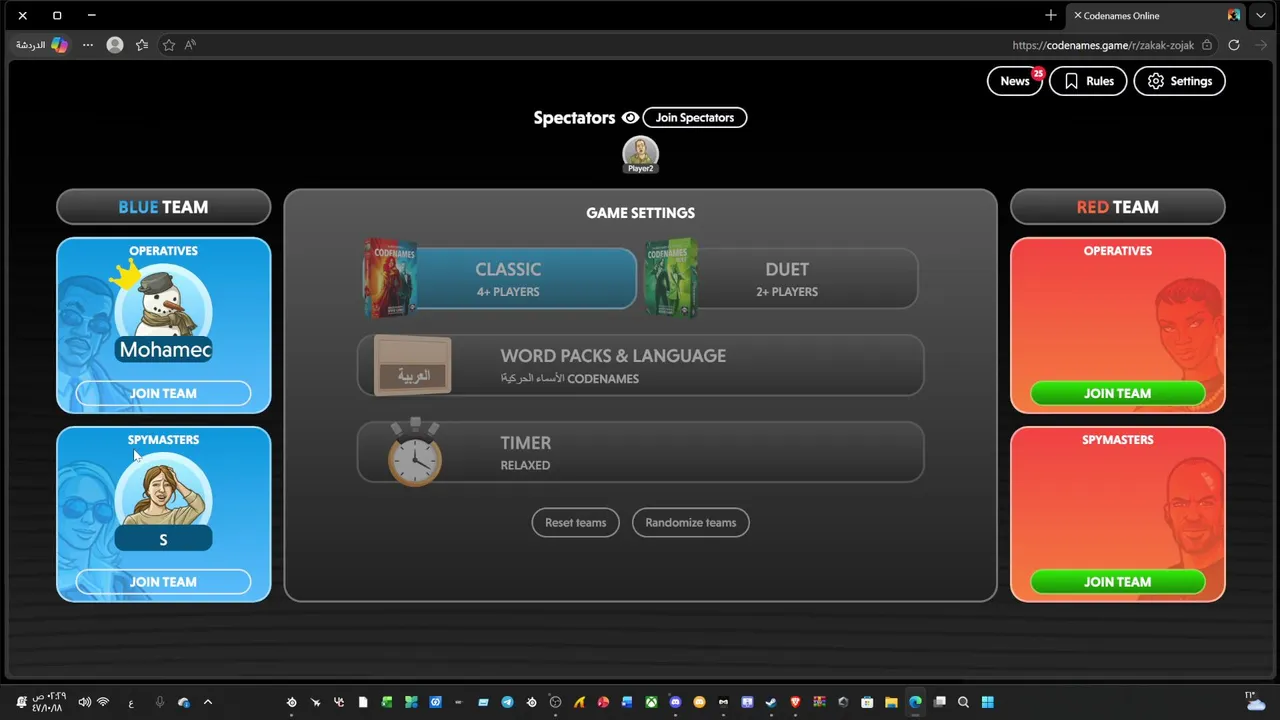Click the Player2 spectator avatar
The width and height of the screenshot is (1280, 720).
[640, 153]
